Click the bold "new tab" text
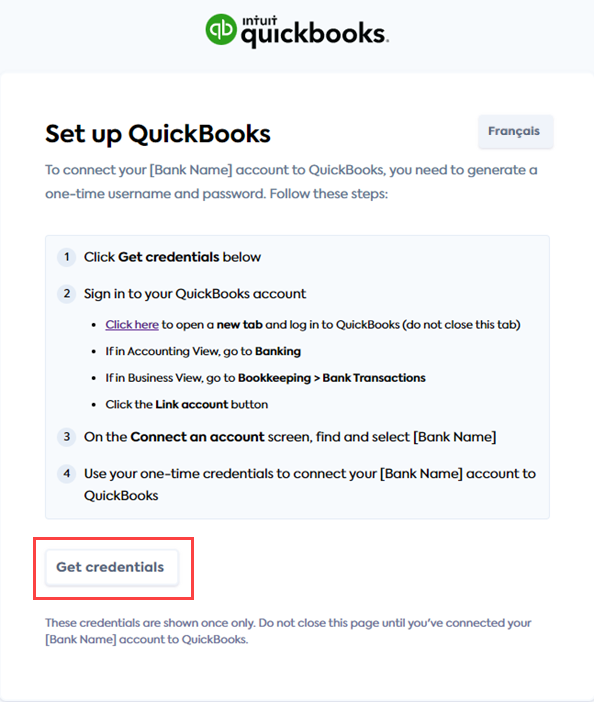Screen dimensions: 594x702 coord(239,325)
